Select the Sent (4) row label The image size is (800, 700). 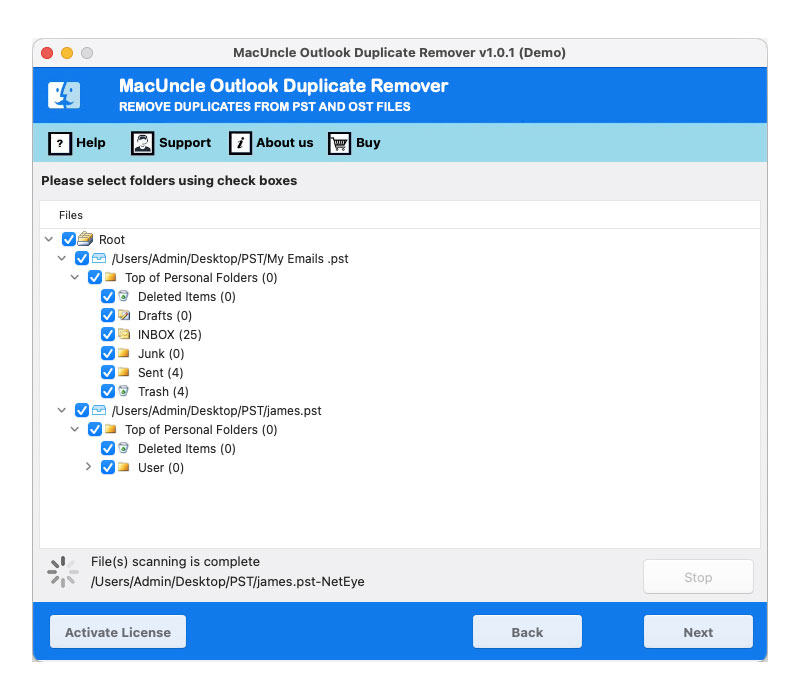pyautogui.click(x=161, y=372)
